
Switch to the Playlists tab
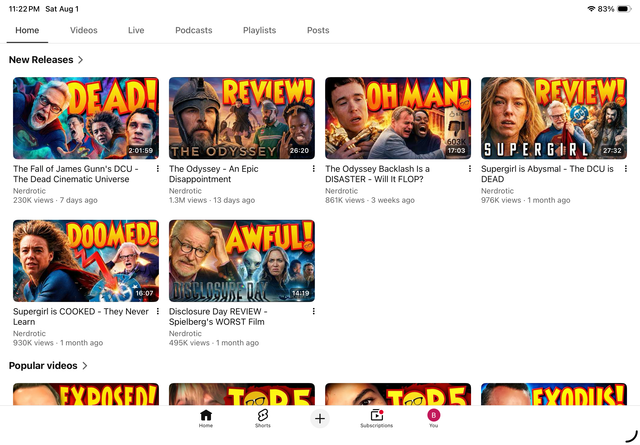pyautogui.click(x=260, y=30)
